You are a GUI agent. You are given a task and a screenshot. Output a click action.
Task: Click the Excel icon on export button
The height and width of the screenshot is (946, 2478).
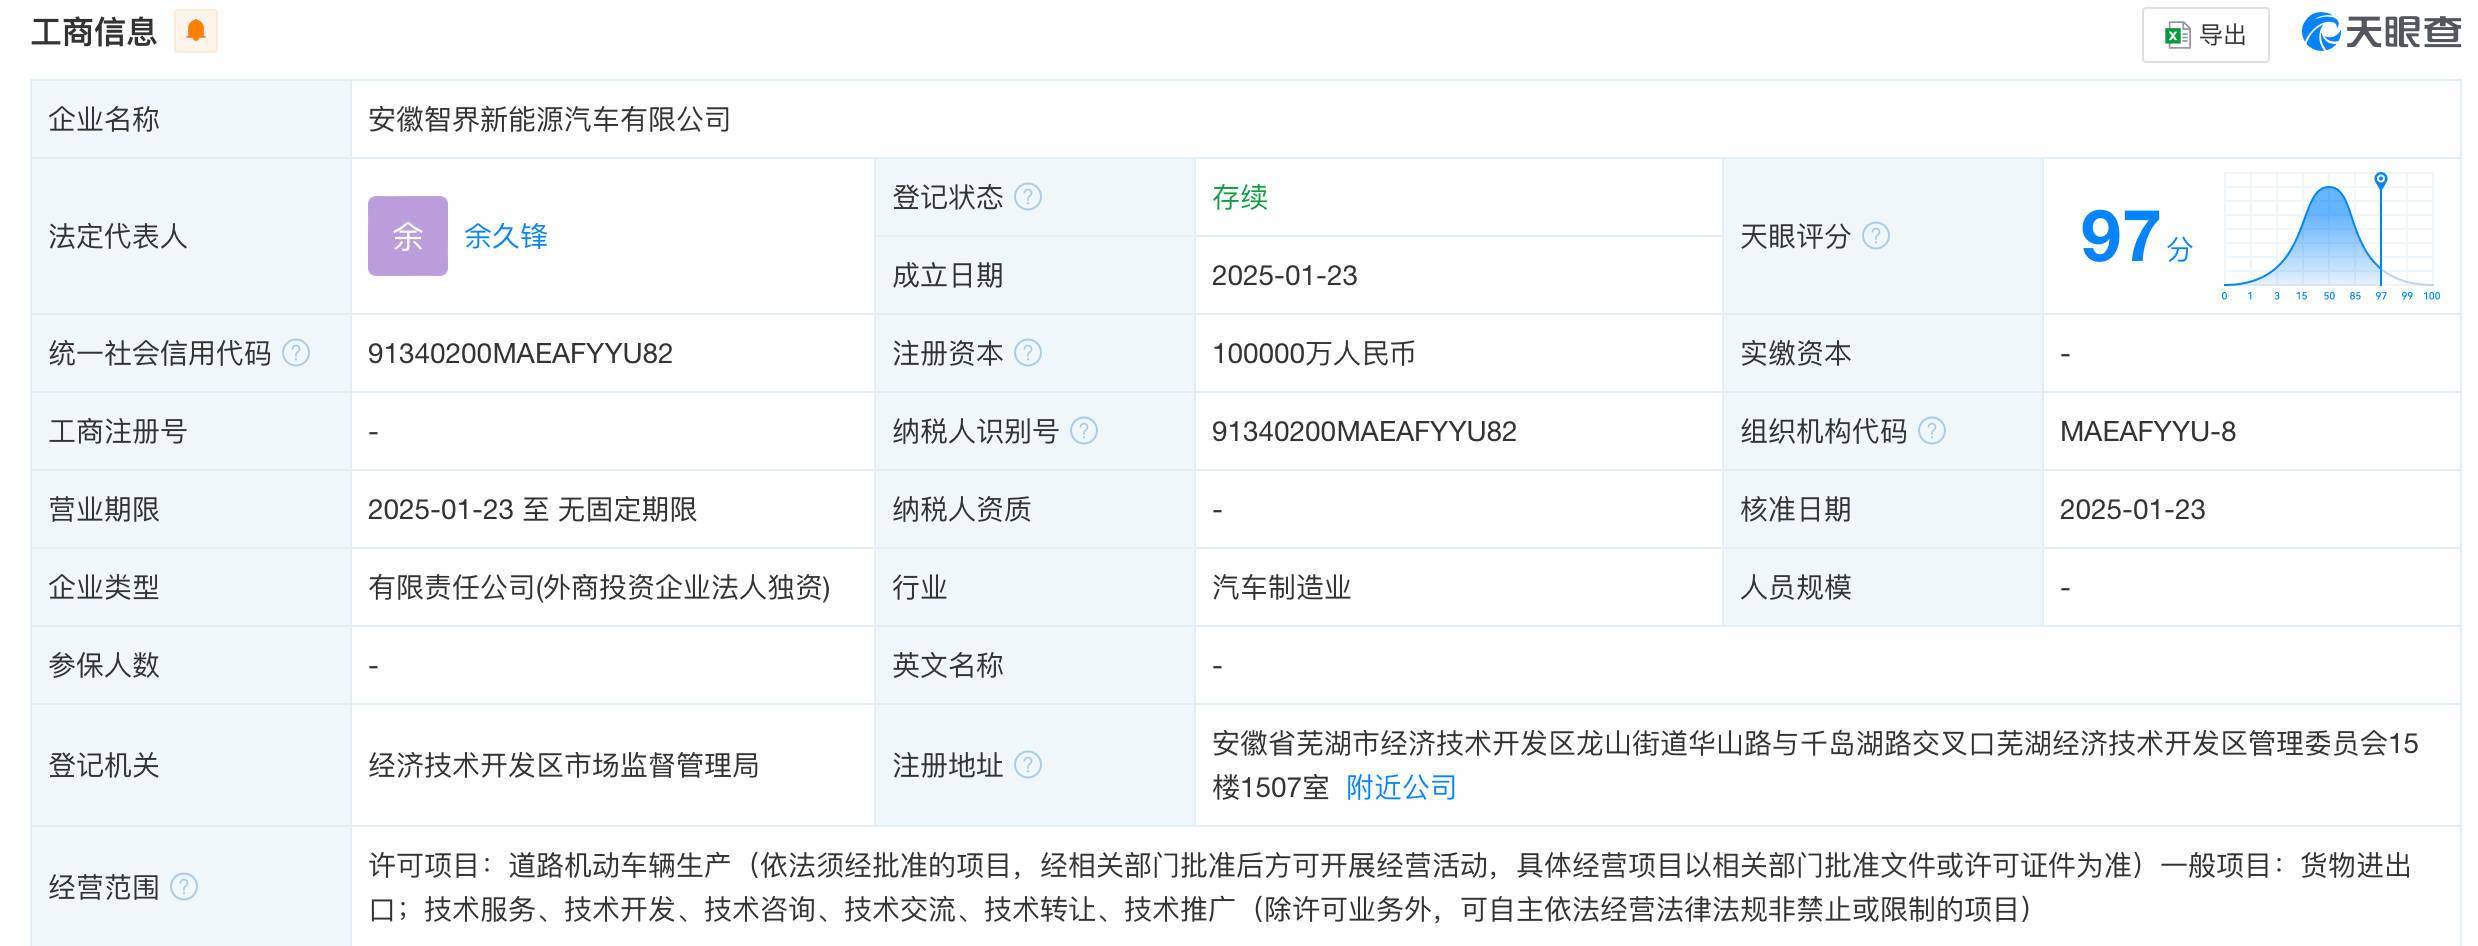(2177, 35)
